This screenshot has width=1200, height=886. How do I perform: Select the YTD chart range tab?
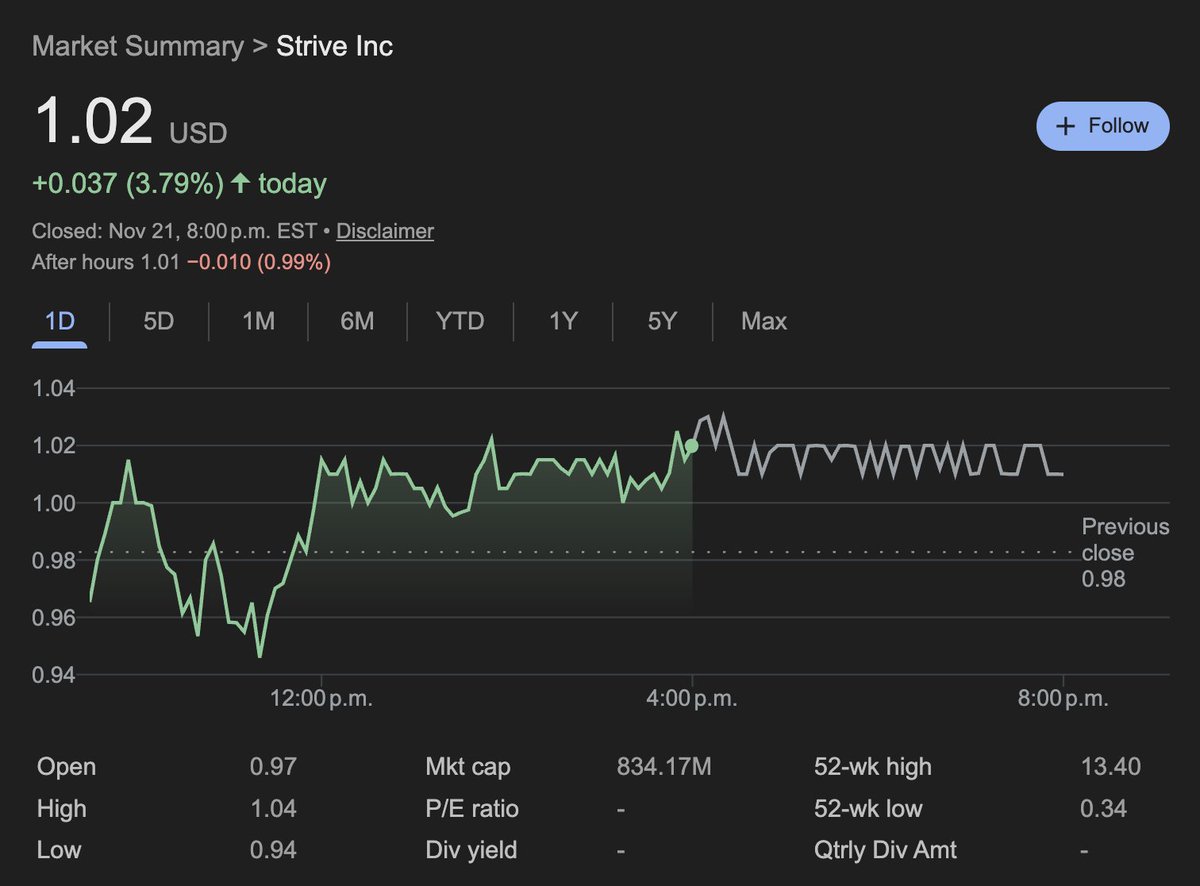tap(460, 321)
